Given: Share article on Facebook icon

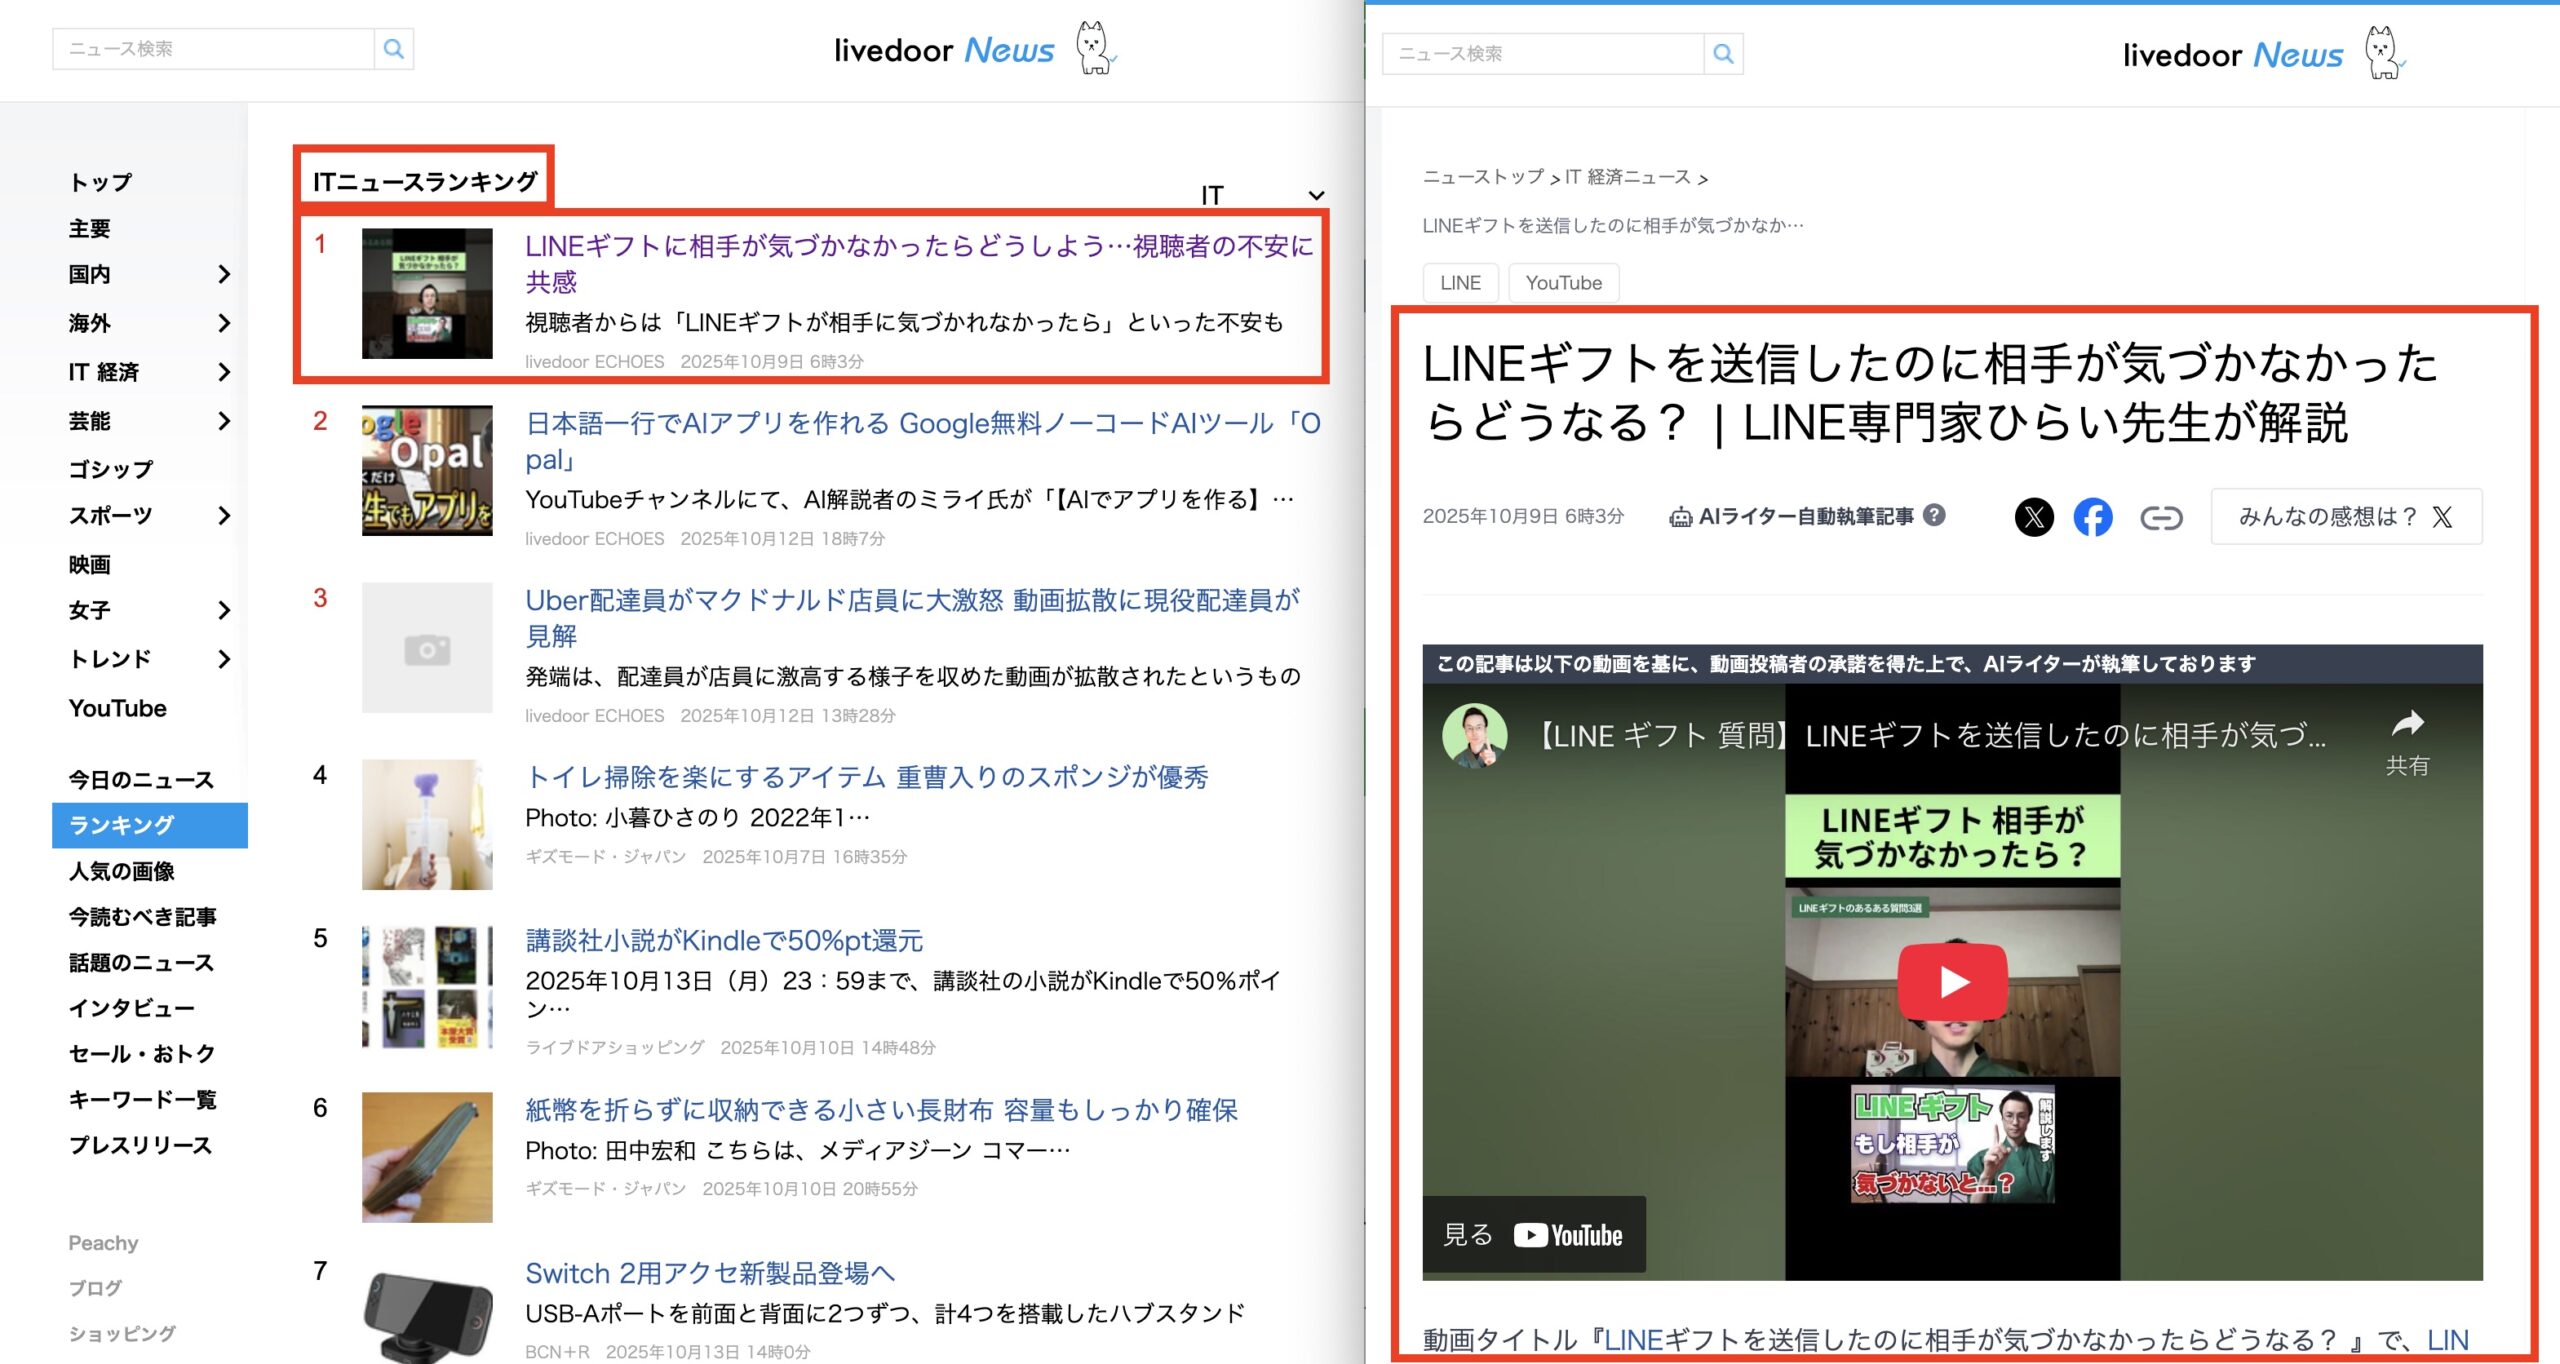Looking at the screenshot, I should coord(2092,517).
